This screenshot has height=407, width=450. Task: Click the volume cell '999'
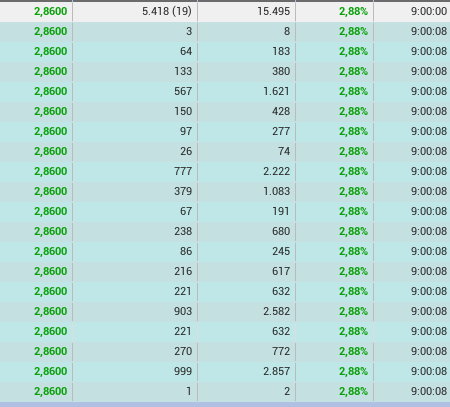pyautogui.click(x=135, y=371)
